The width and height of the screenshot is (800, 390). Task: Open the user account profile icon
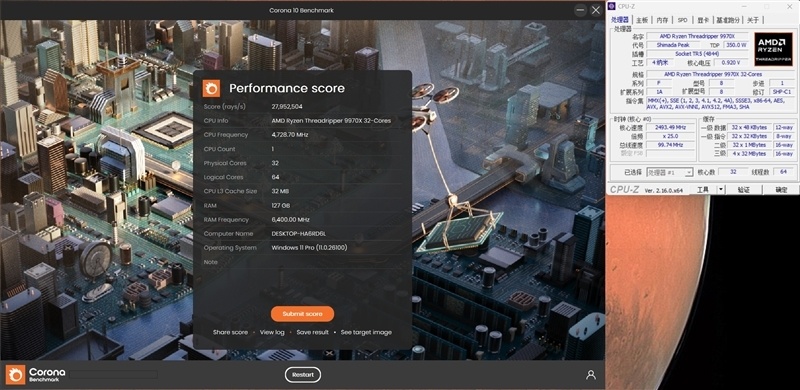pyautogui.click(x=591, y=375)
